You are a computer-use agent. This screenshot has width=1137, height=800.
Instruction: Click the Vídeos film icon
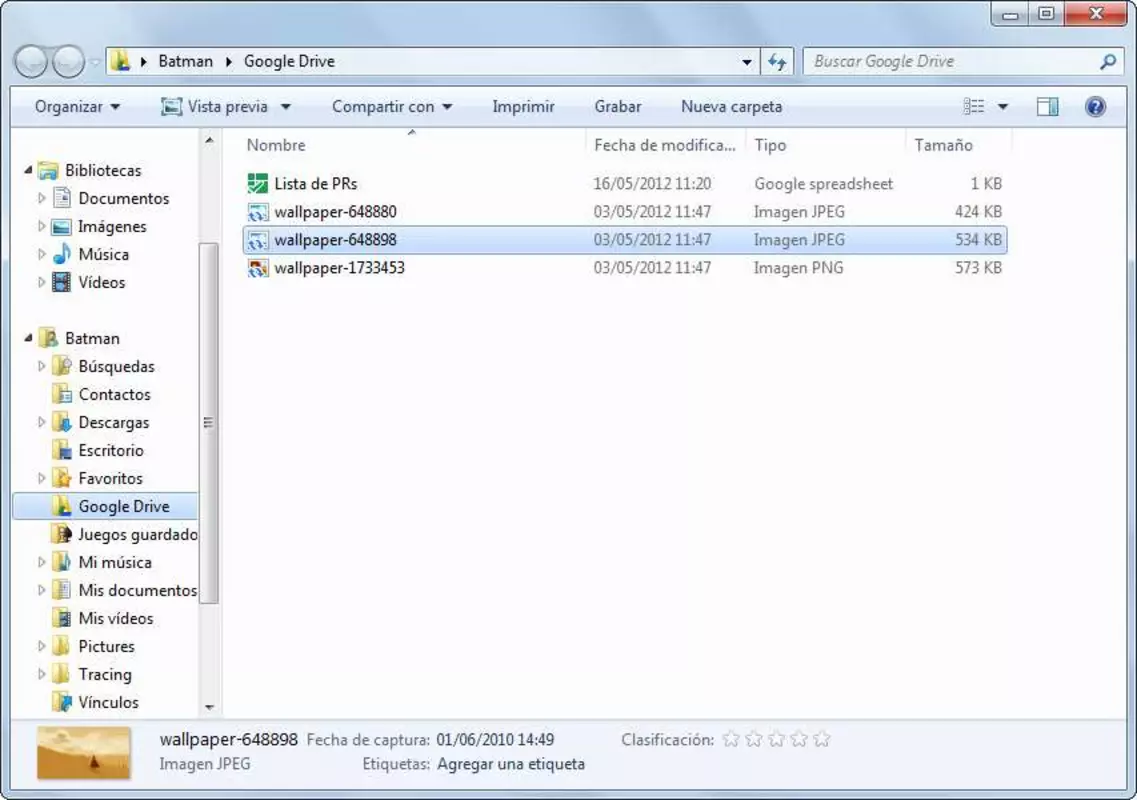point(62,282)
